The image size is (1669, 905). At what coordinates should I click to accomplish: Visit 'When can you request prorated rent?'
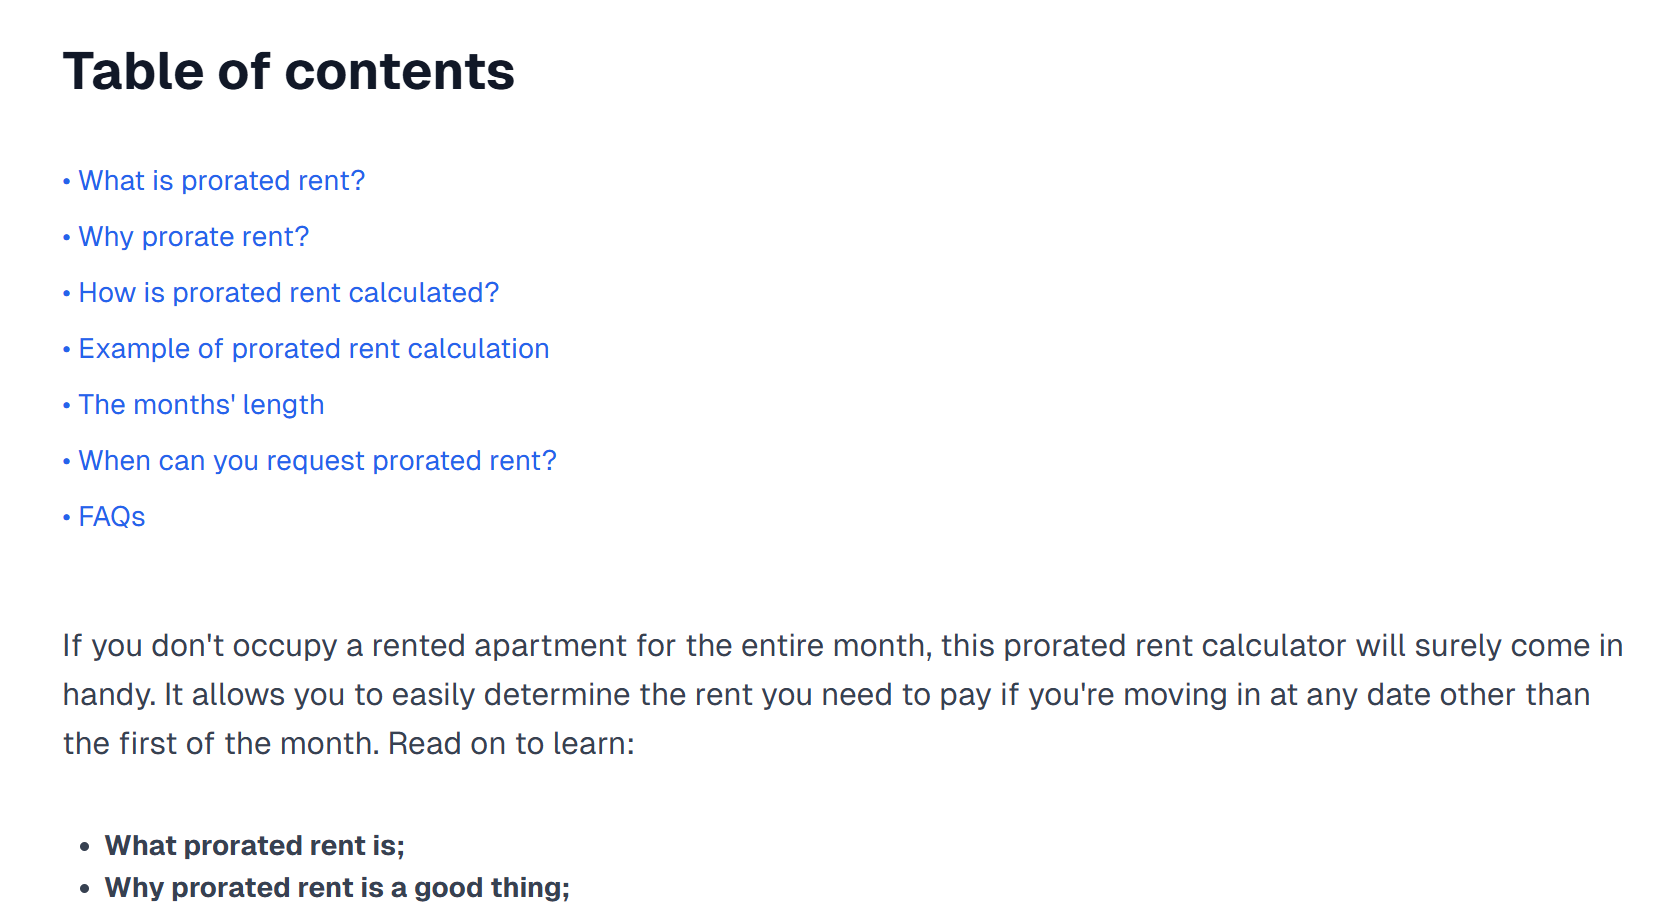pyautogui.click(x=317, y=461)
